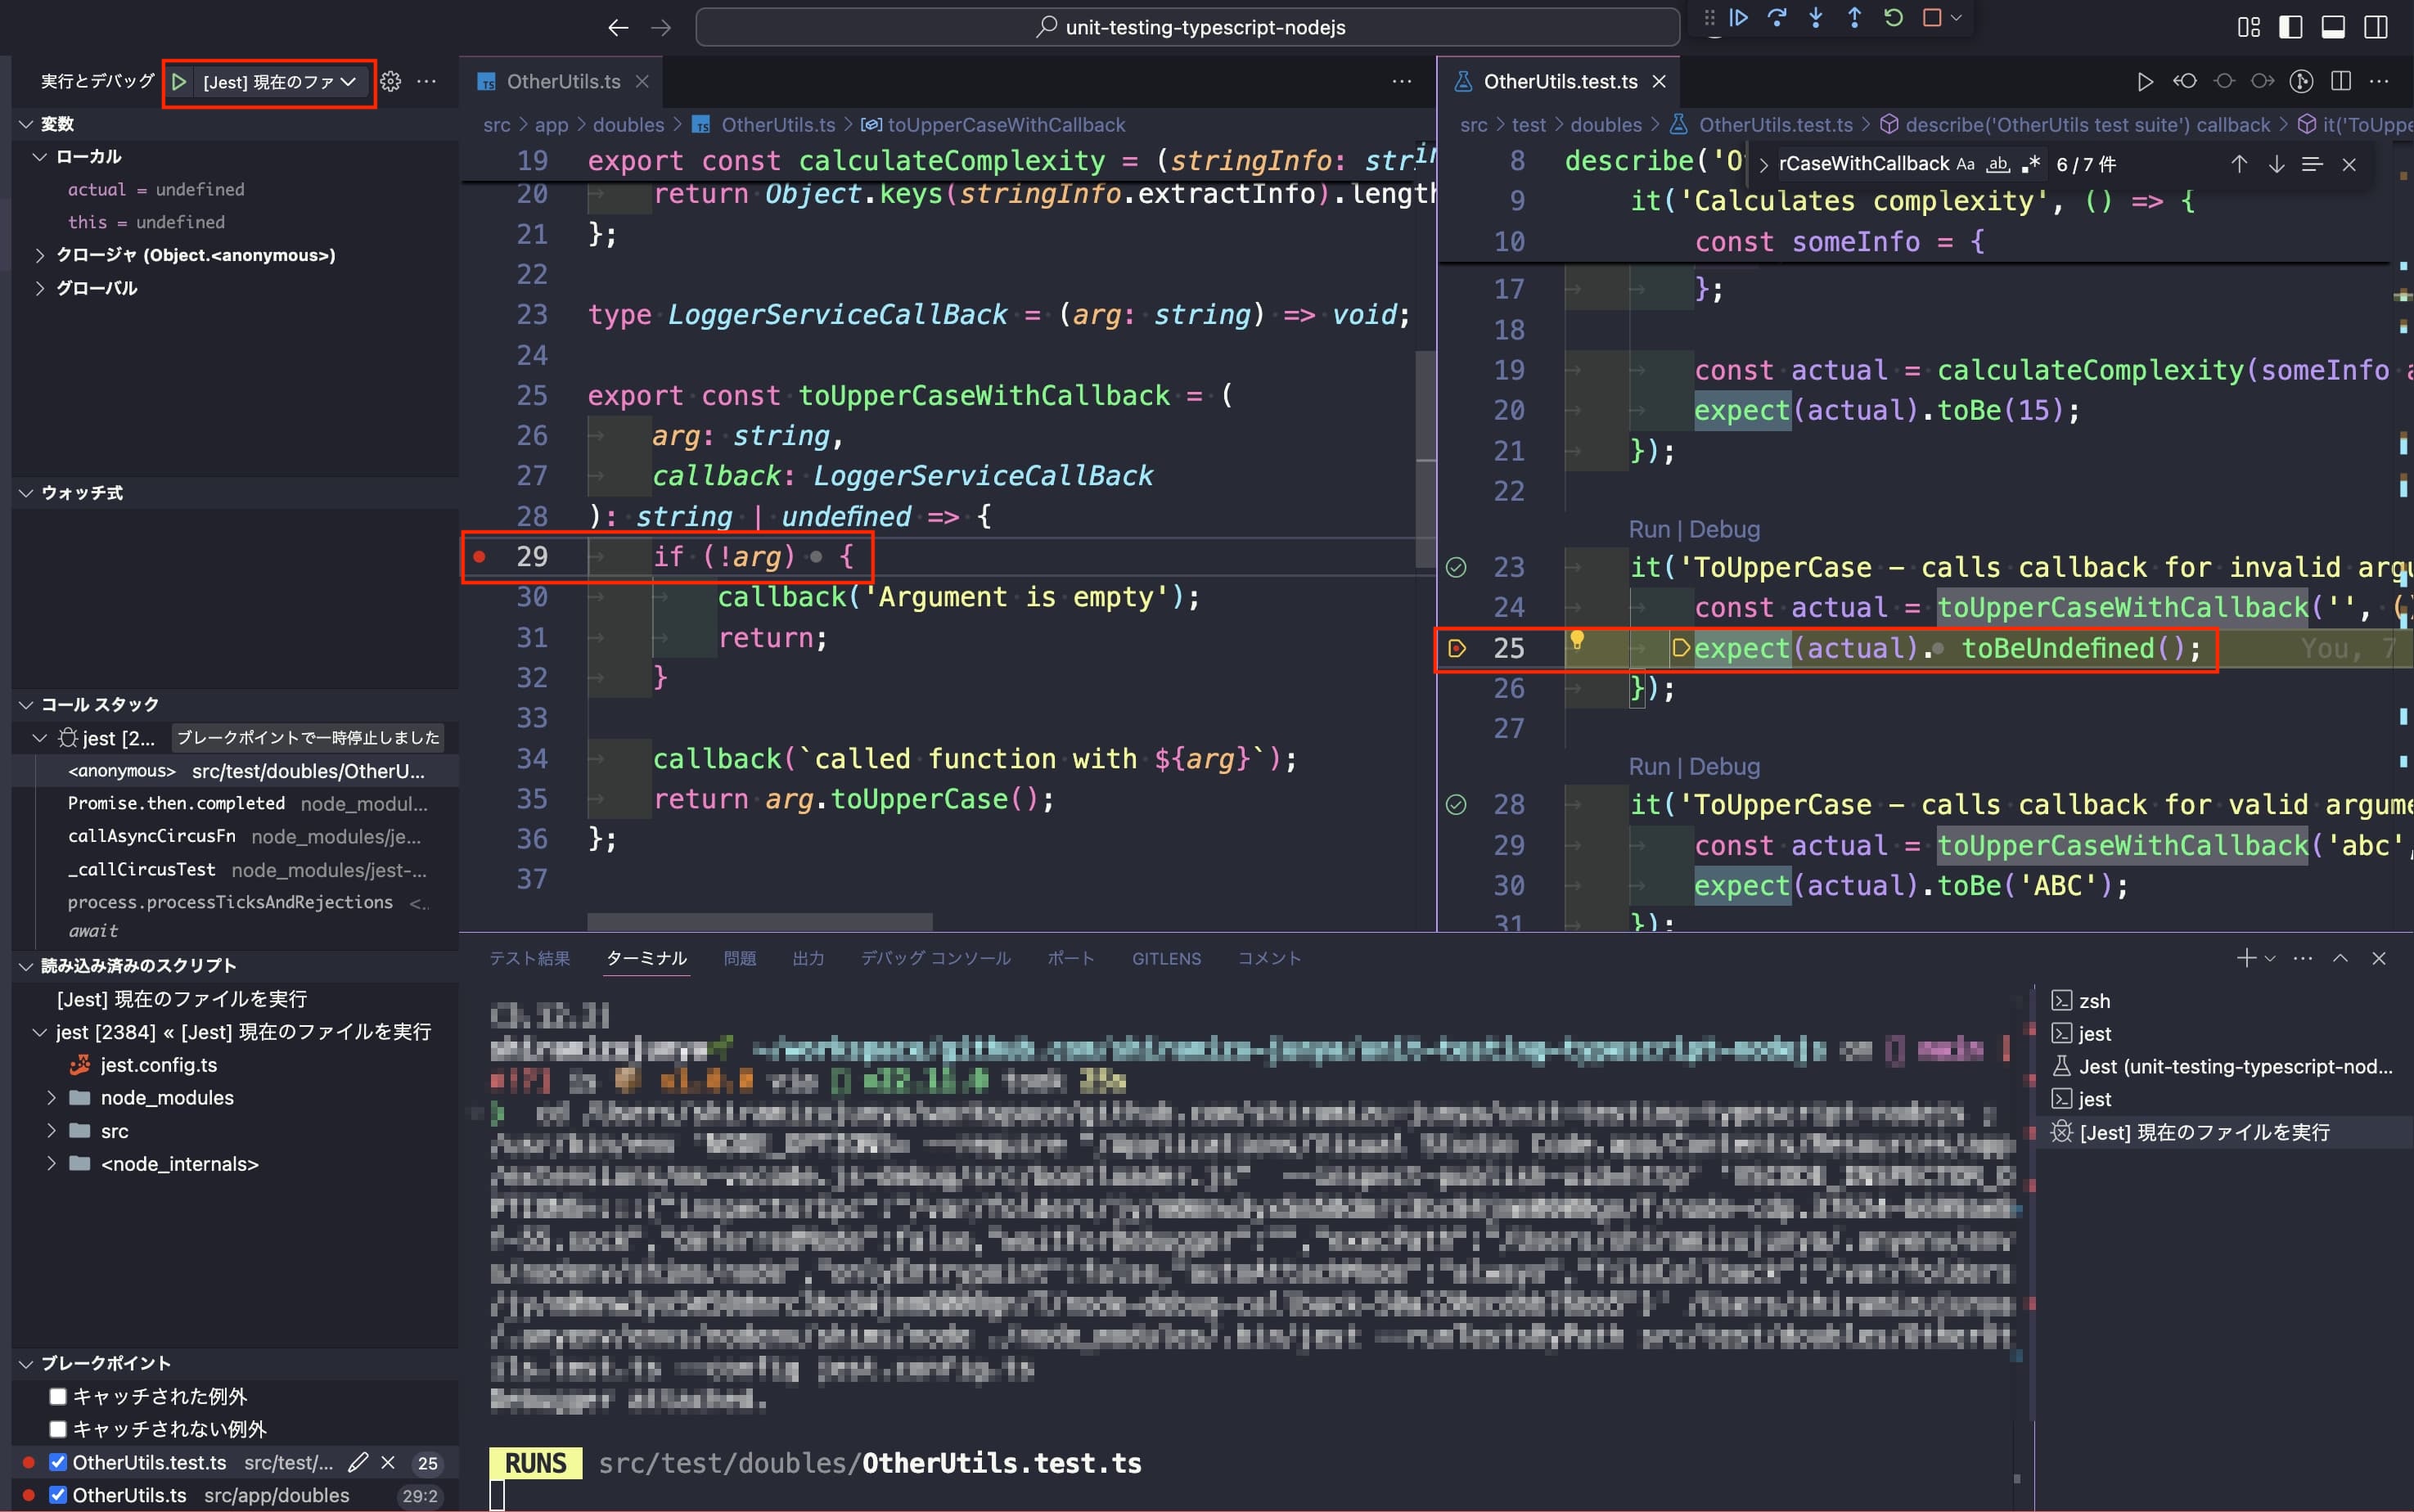Click the Step Out debug icon
Viewport: 2414px width, 1512px height.
tap(1855, 18)
